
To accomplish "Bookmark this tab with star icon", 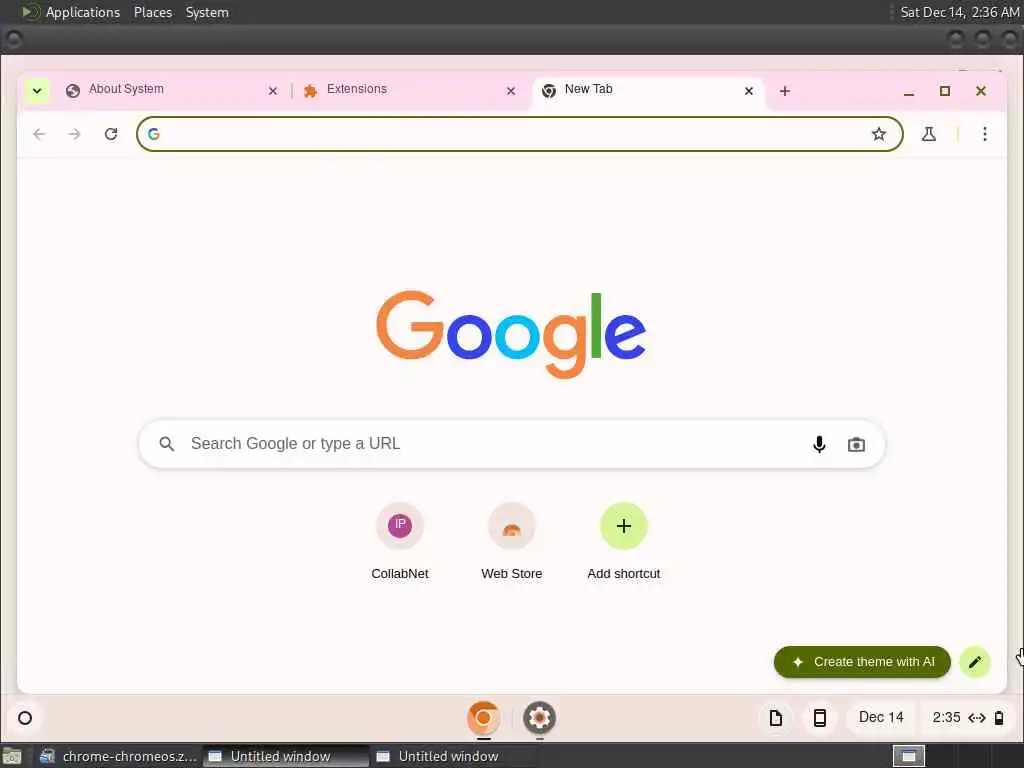I will [879, 134].
